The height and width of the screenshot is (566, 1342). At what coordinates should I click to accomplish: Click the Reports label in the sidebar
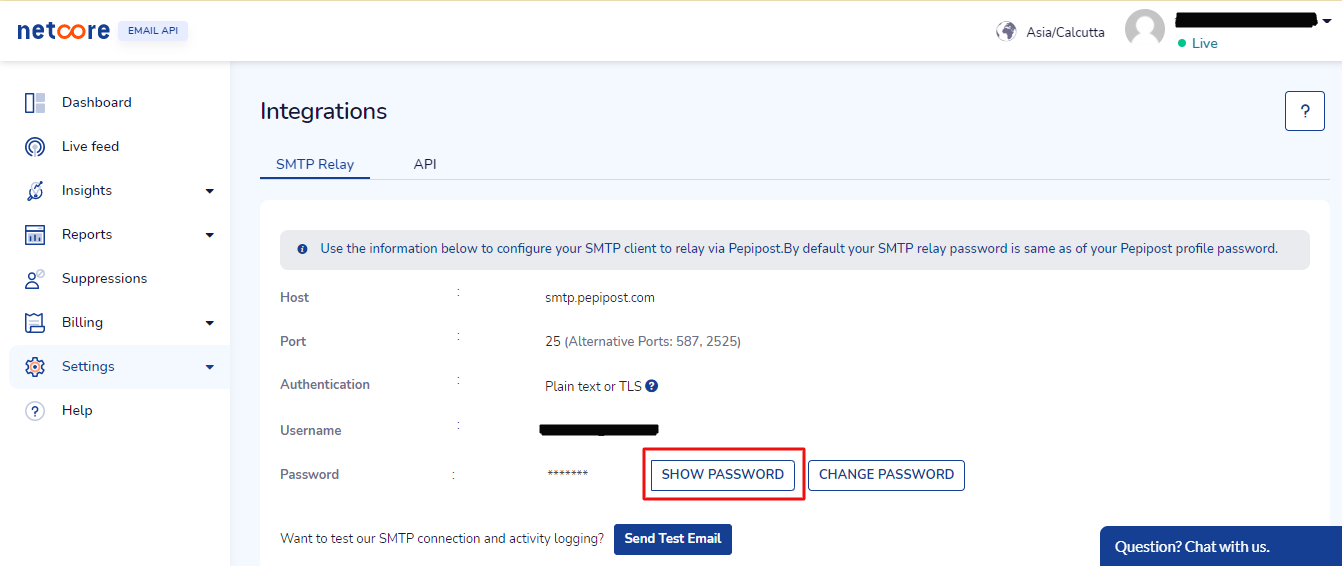coord(87,235)
